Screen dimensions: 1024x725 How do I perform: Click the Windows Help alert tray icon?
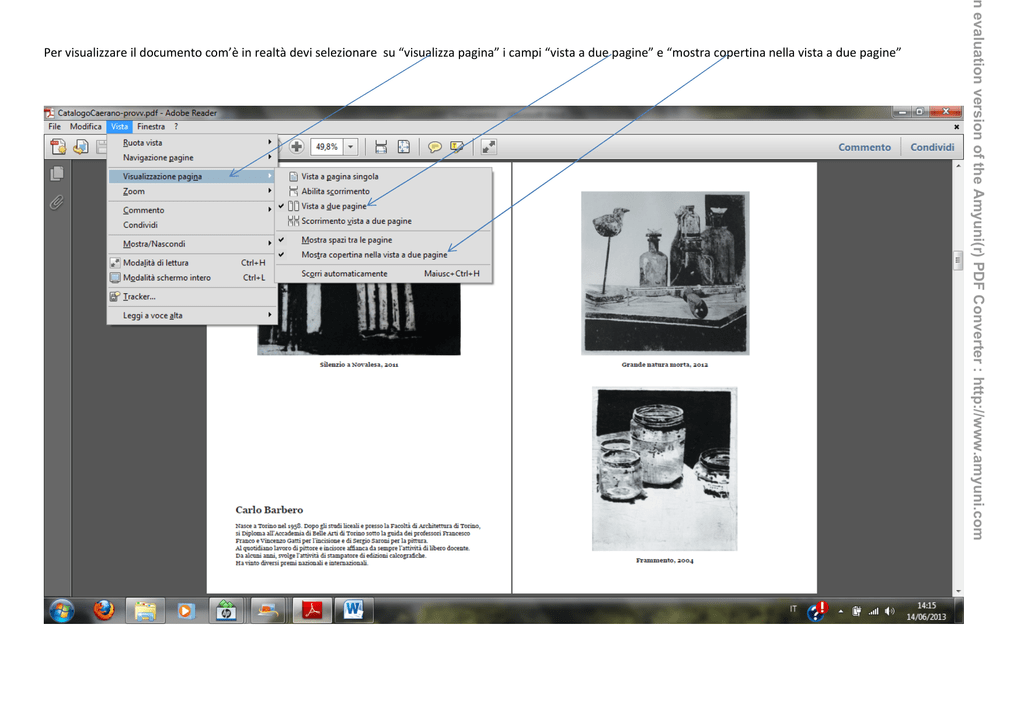[817, 611]
